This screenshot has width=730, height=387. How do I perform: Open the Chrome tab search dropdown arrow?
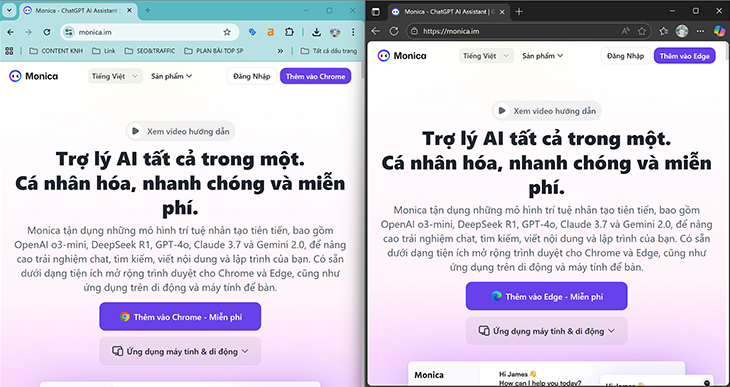(9, 10)
